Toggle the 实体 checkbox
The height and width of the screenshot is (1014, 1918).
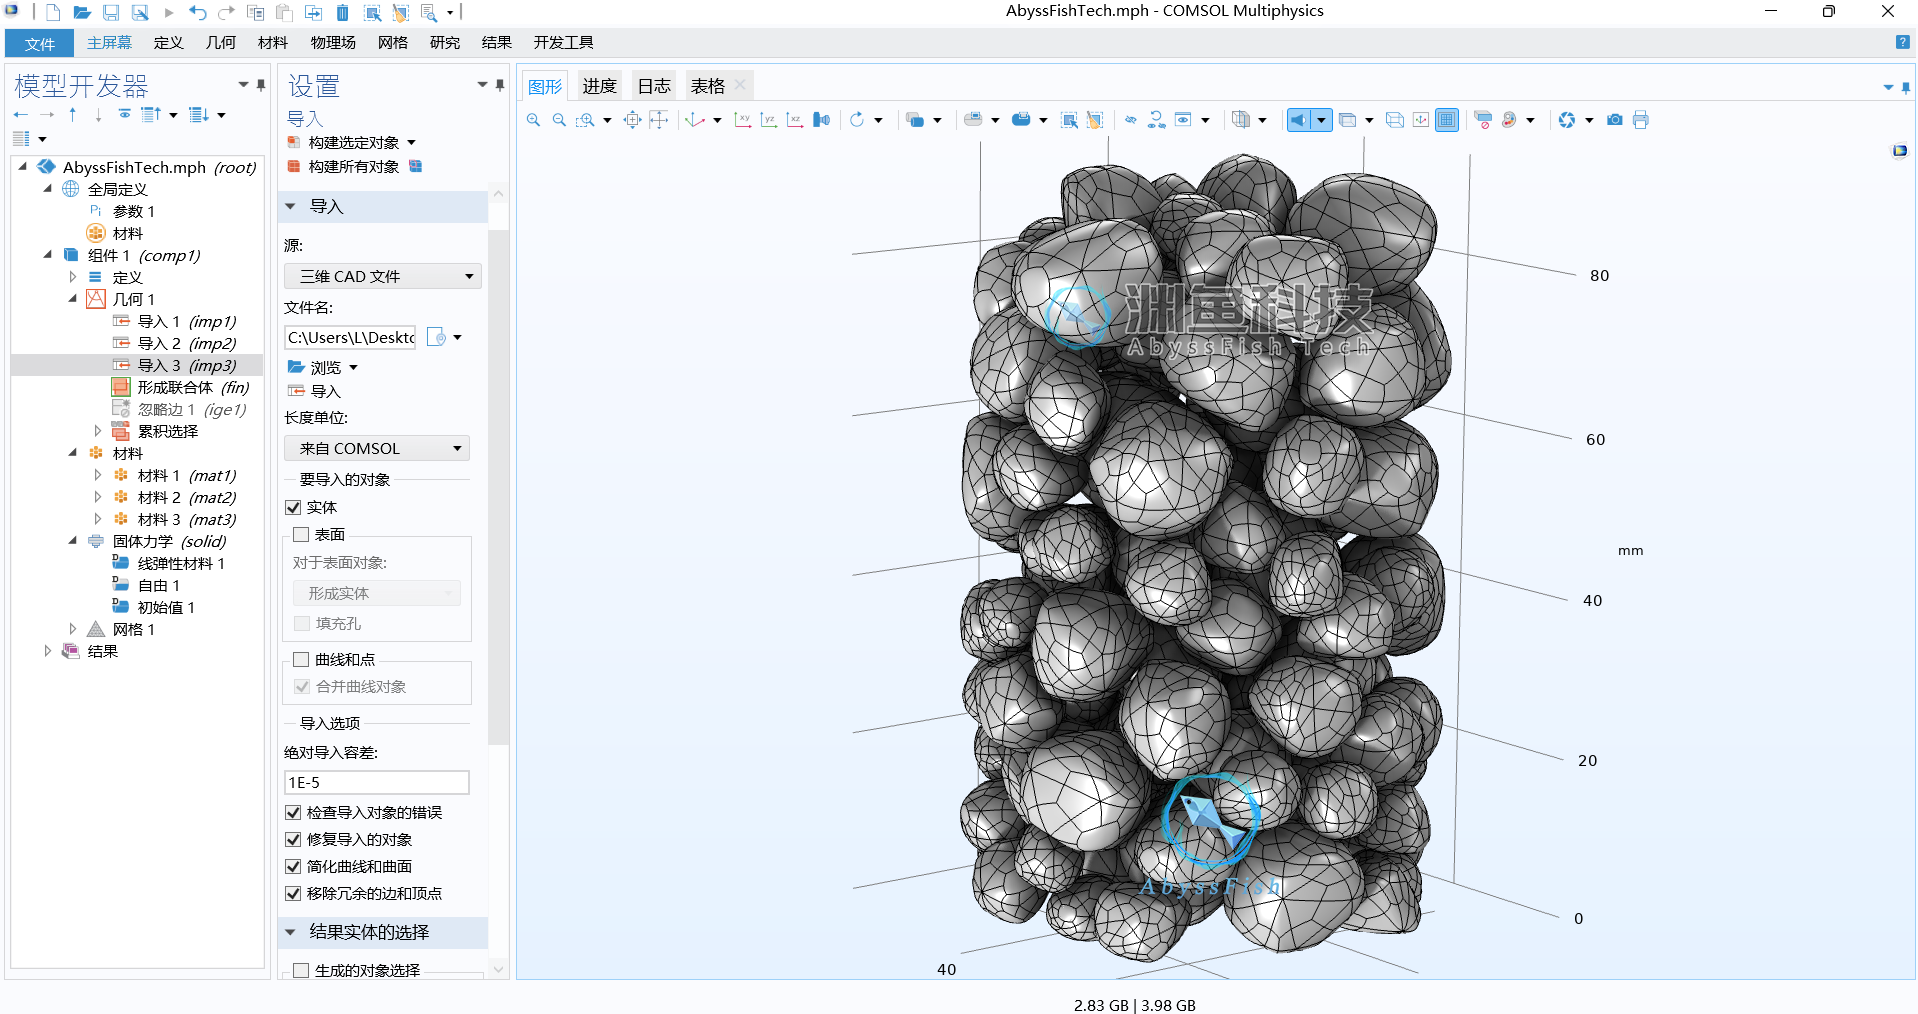point(294,508)
